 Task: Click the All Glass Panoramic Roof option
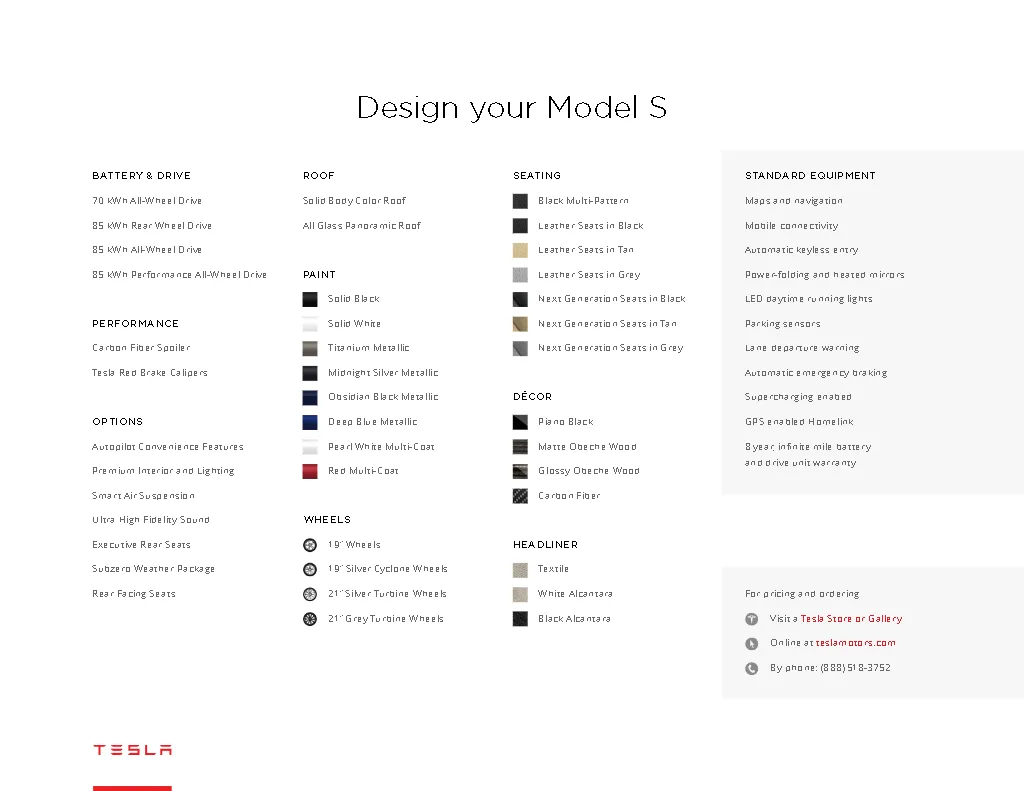(362, 225)
